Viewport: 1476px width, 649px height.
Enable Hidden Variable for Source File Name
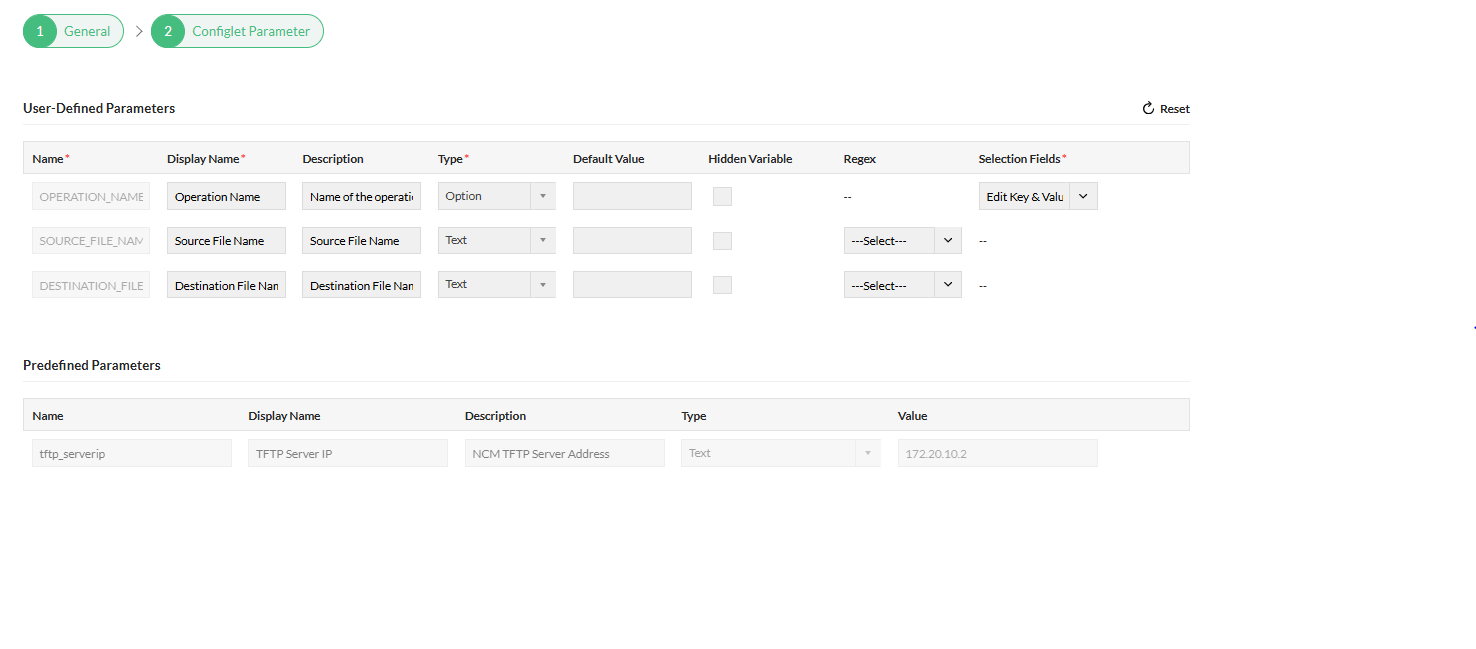click(x=722, y=241)
